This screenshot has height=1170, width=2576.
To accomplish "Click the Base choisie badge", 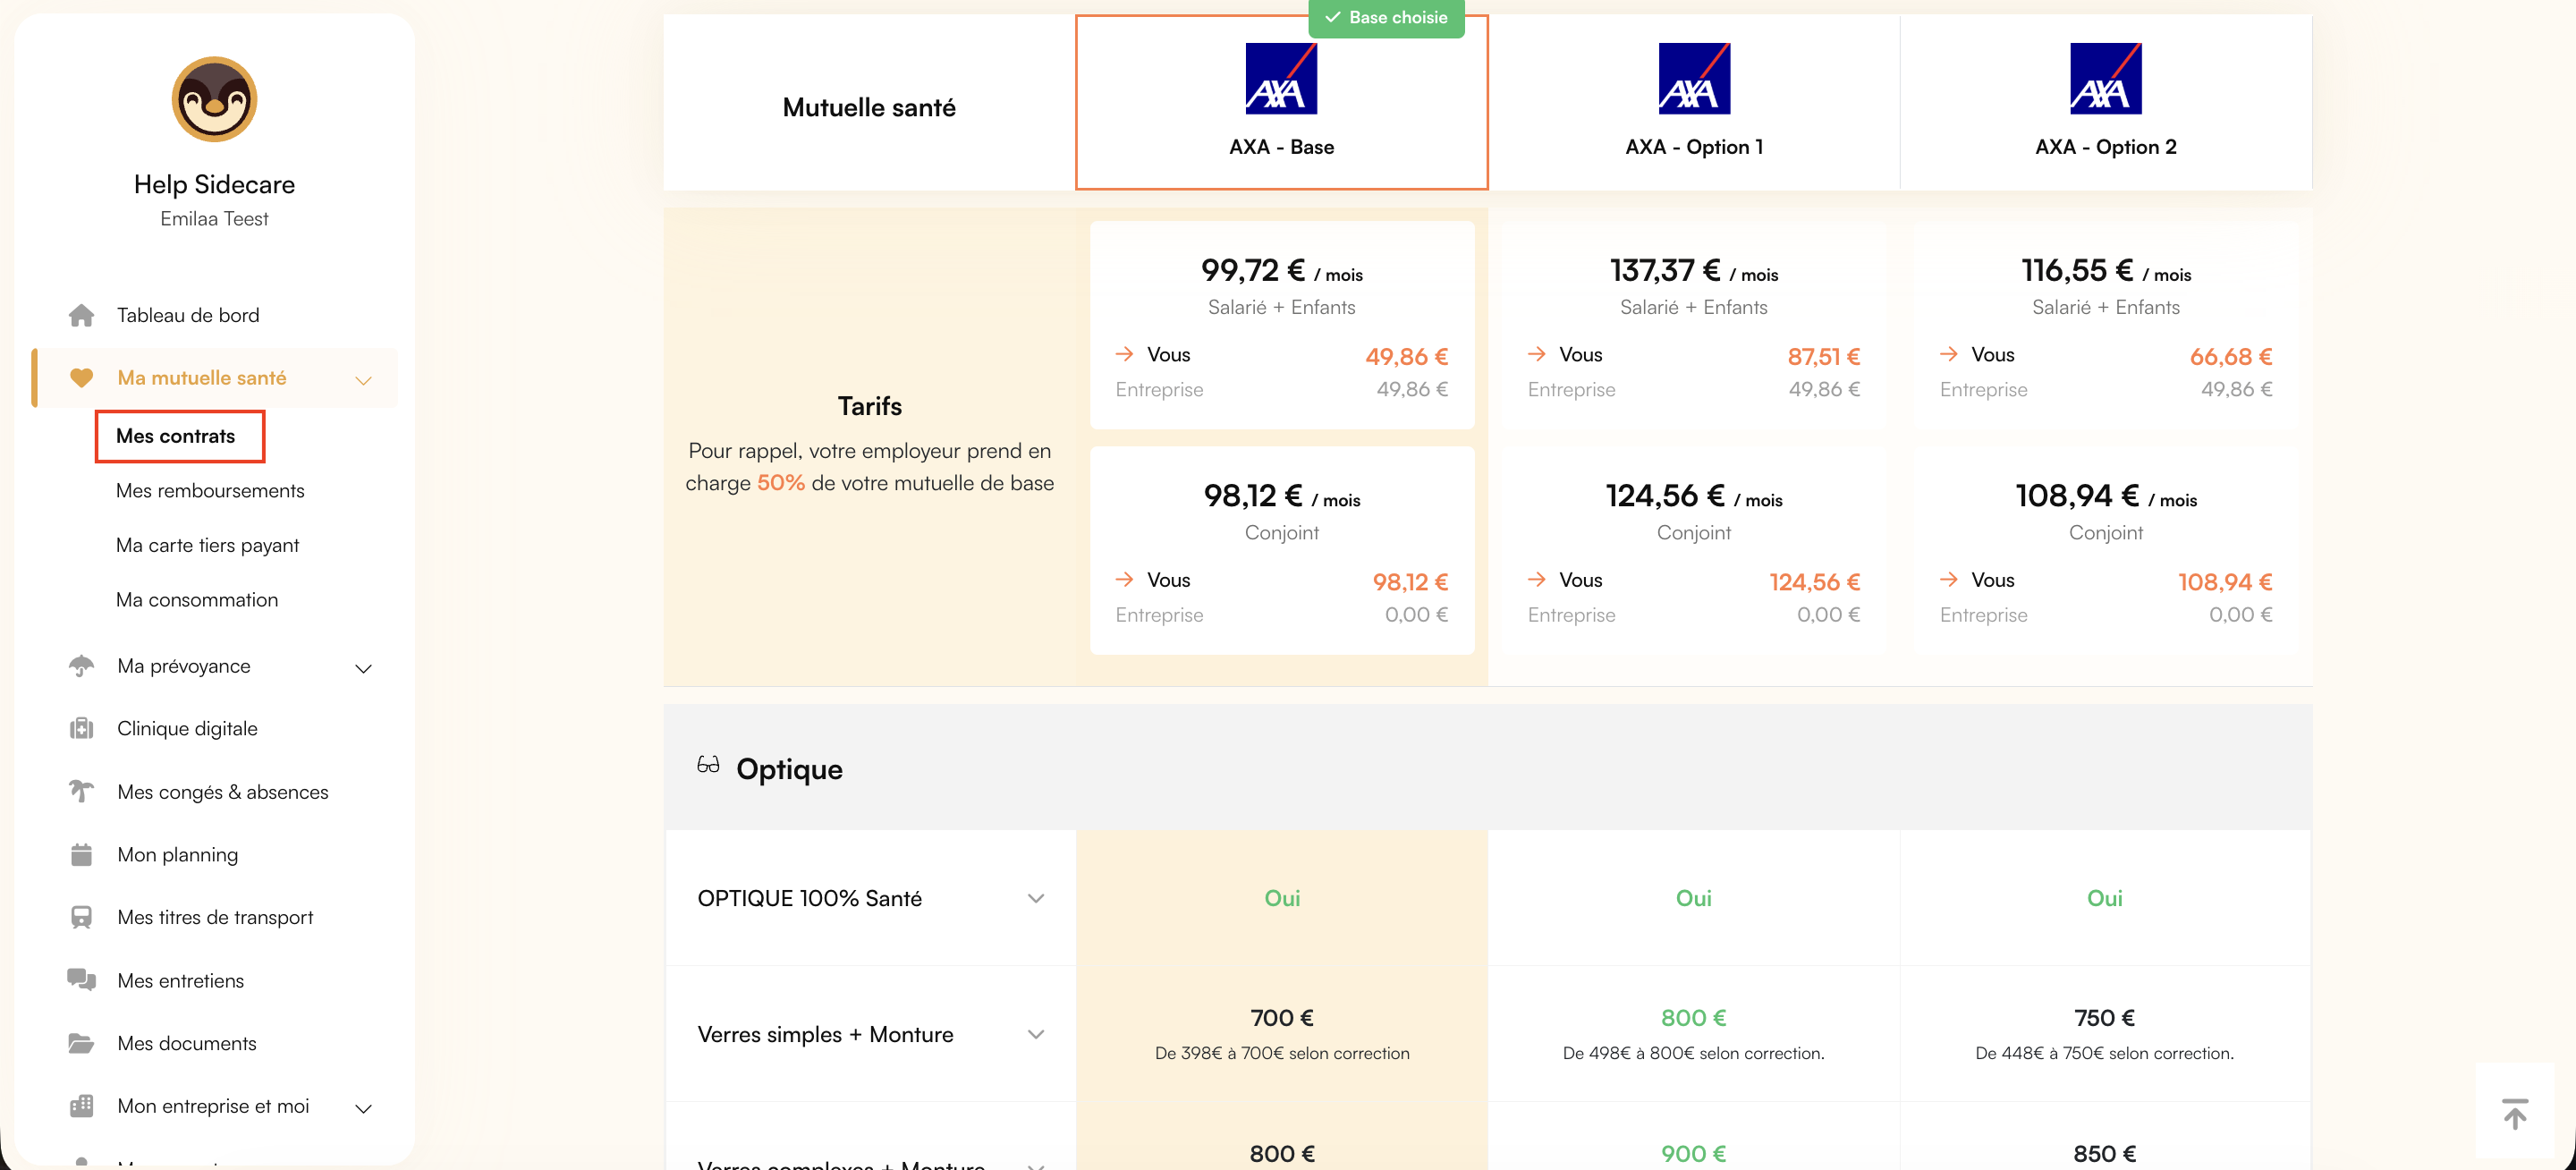I will [1386, 18].
